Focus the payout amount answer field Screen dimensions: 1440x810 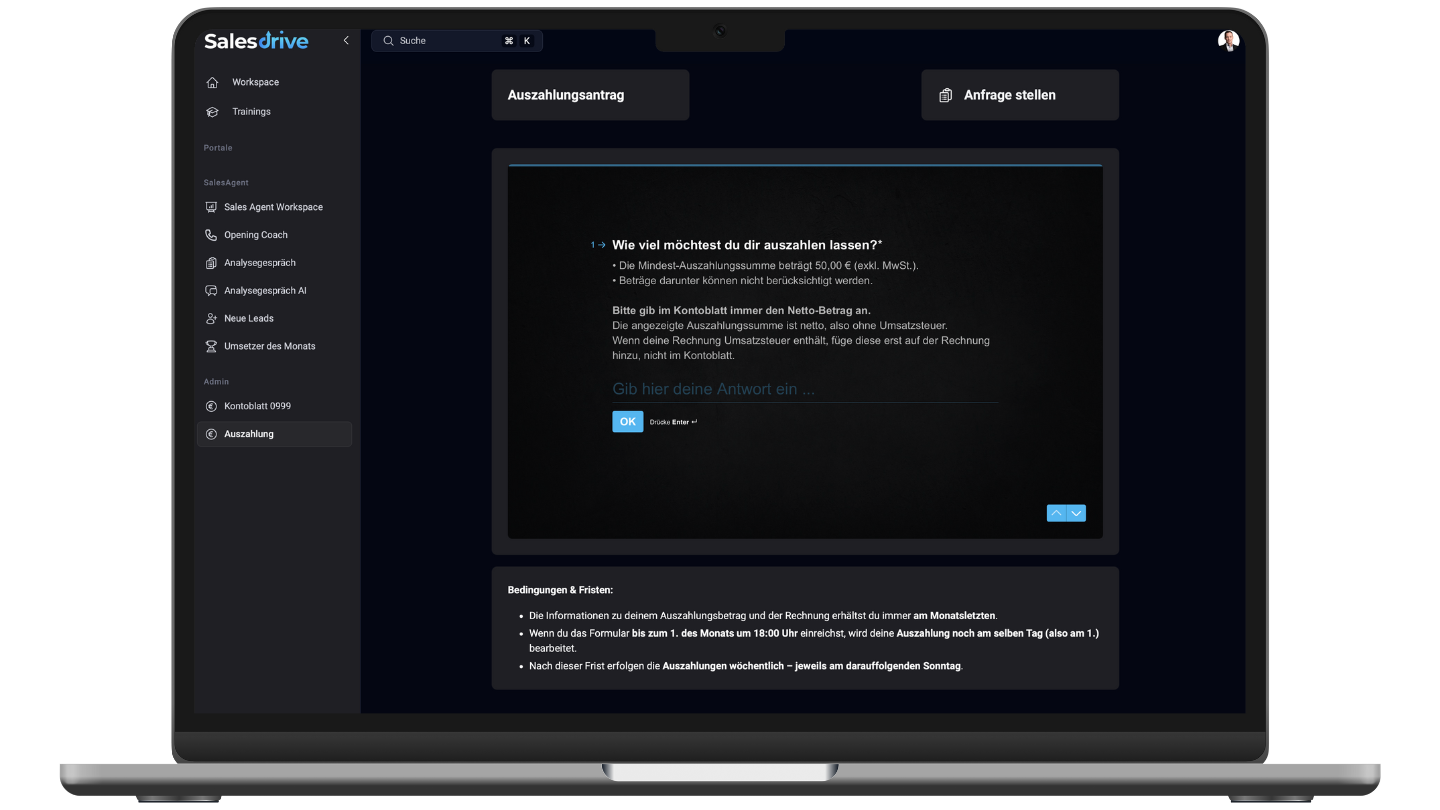click(804, 389)
